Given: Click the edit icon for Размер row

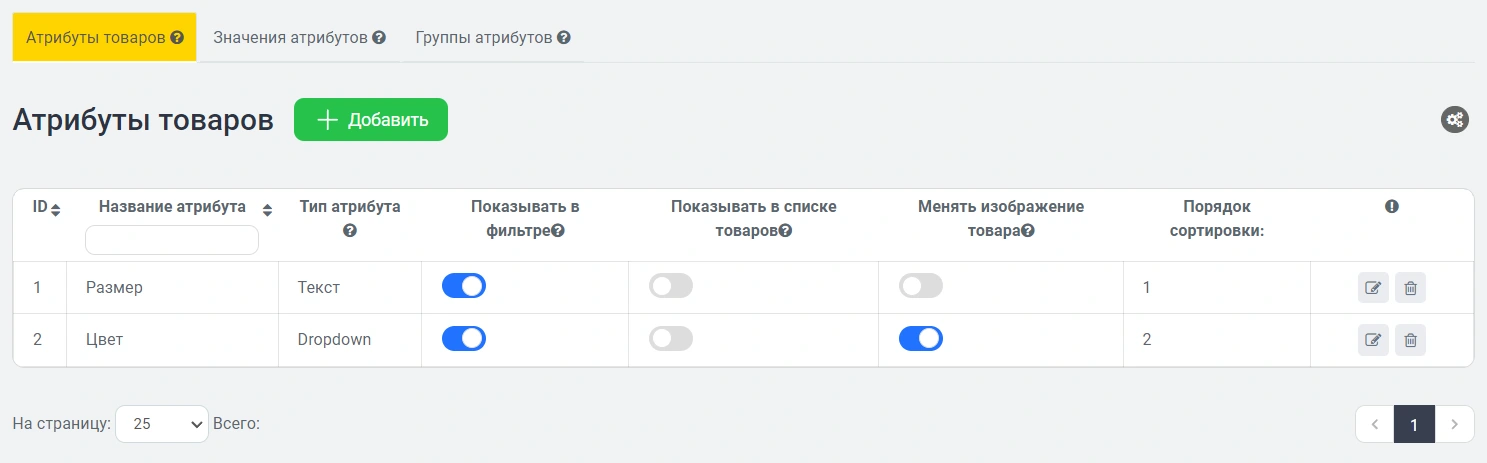Looking at the screenshot, I should tap(1373, 288).
